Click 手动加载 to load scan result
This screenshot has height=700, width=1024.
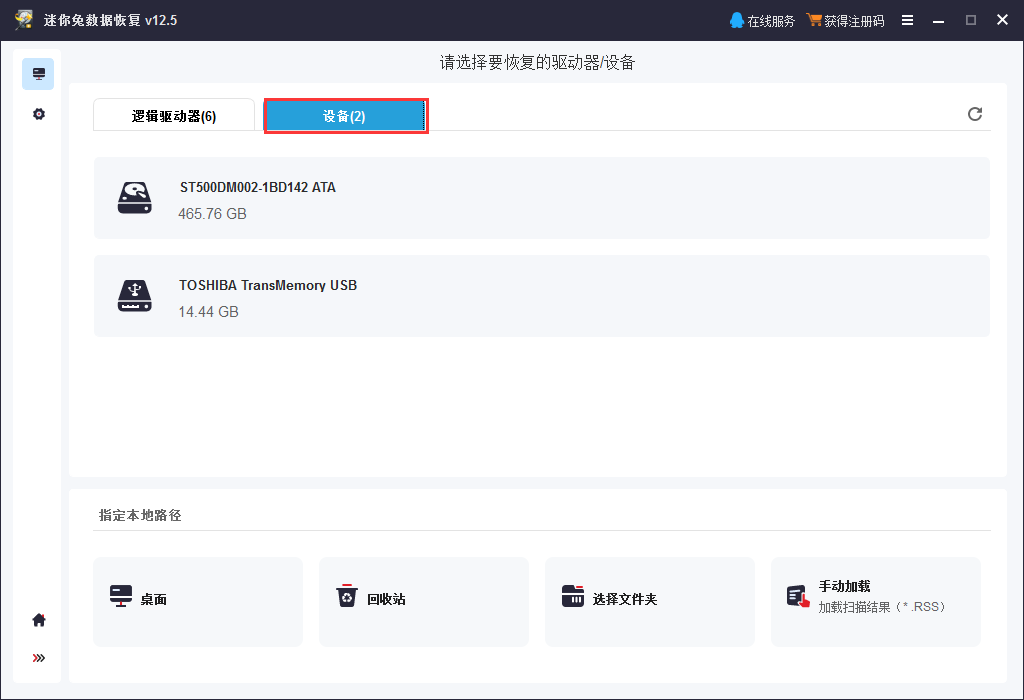(876, 601)
